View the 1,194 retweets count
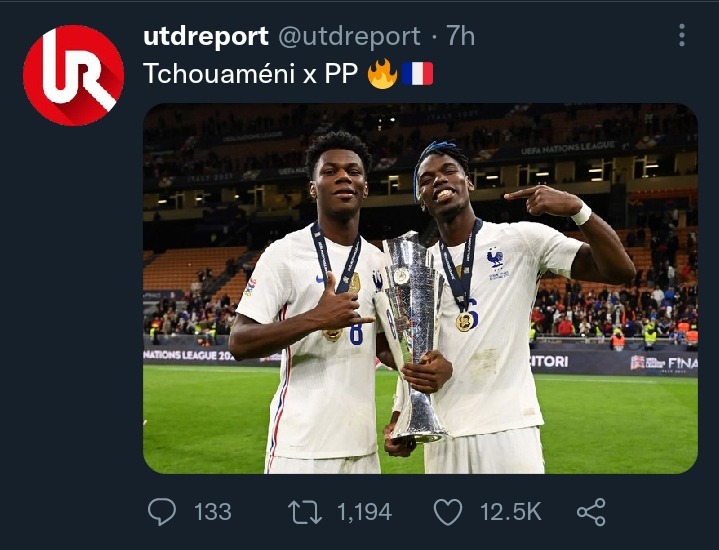This screenshot has width=719, height=550. pyautogui.click(x=365, y=512)
